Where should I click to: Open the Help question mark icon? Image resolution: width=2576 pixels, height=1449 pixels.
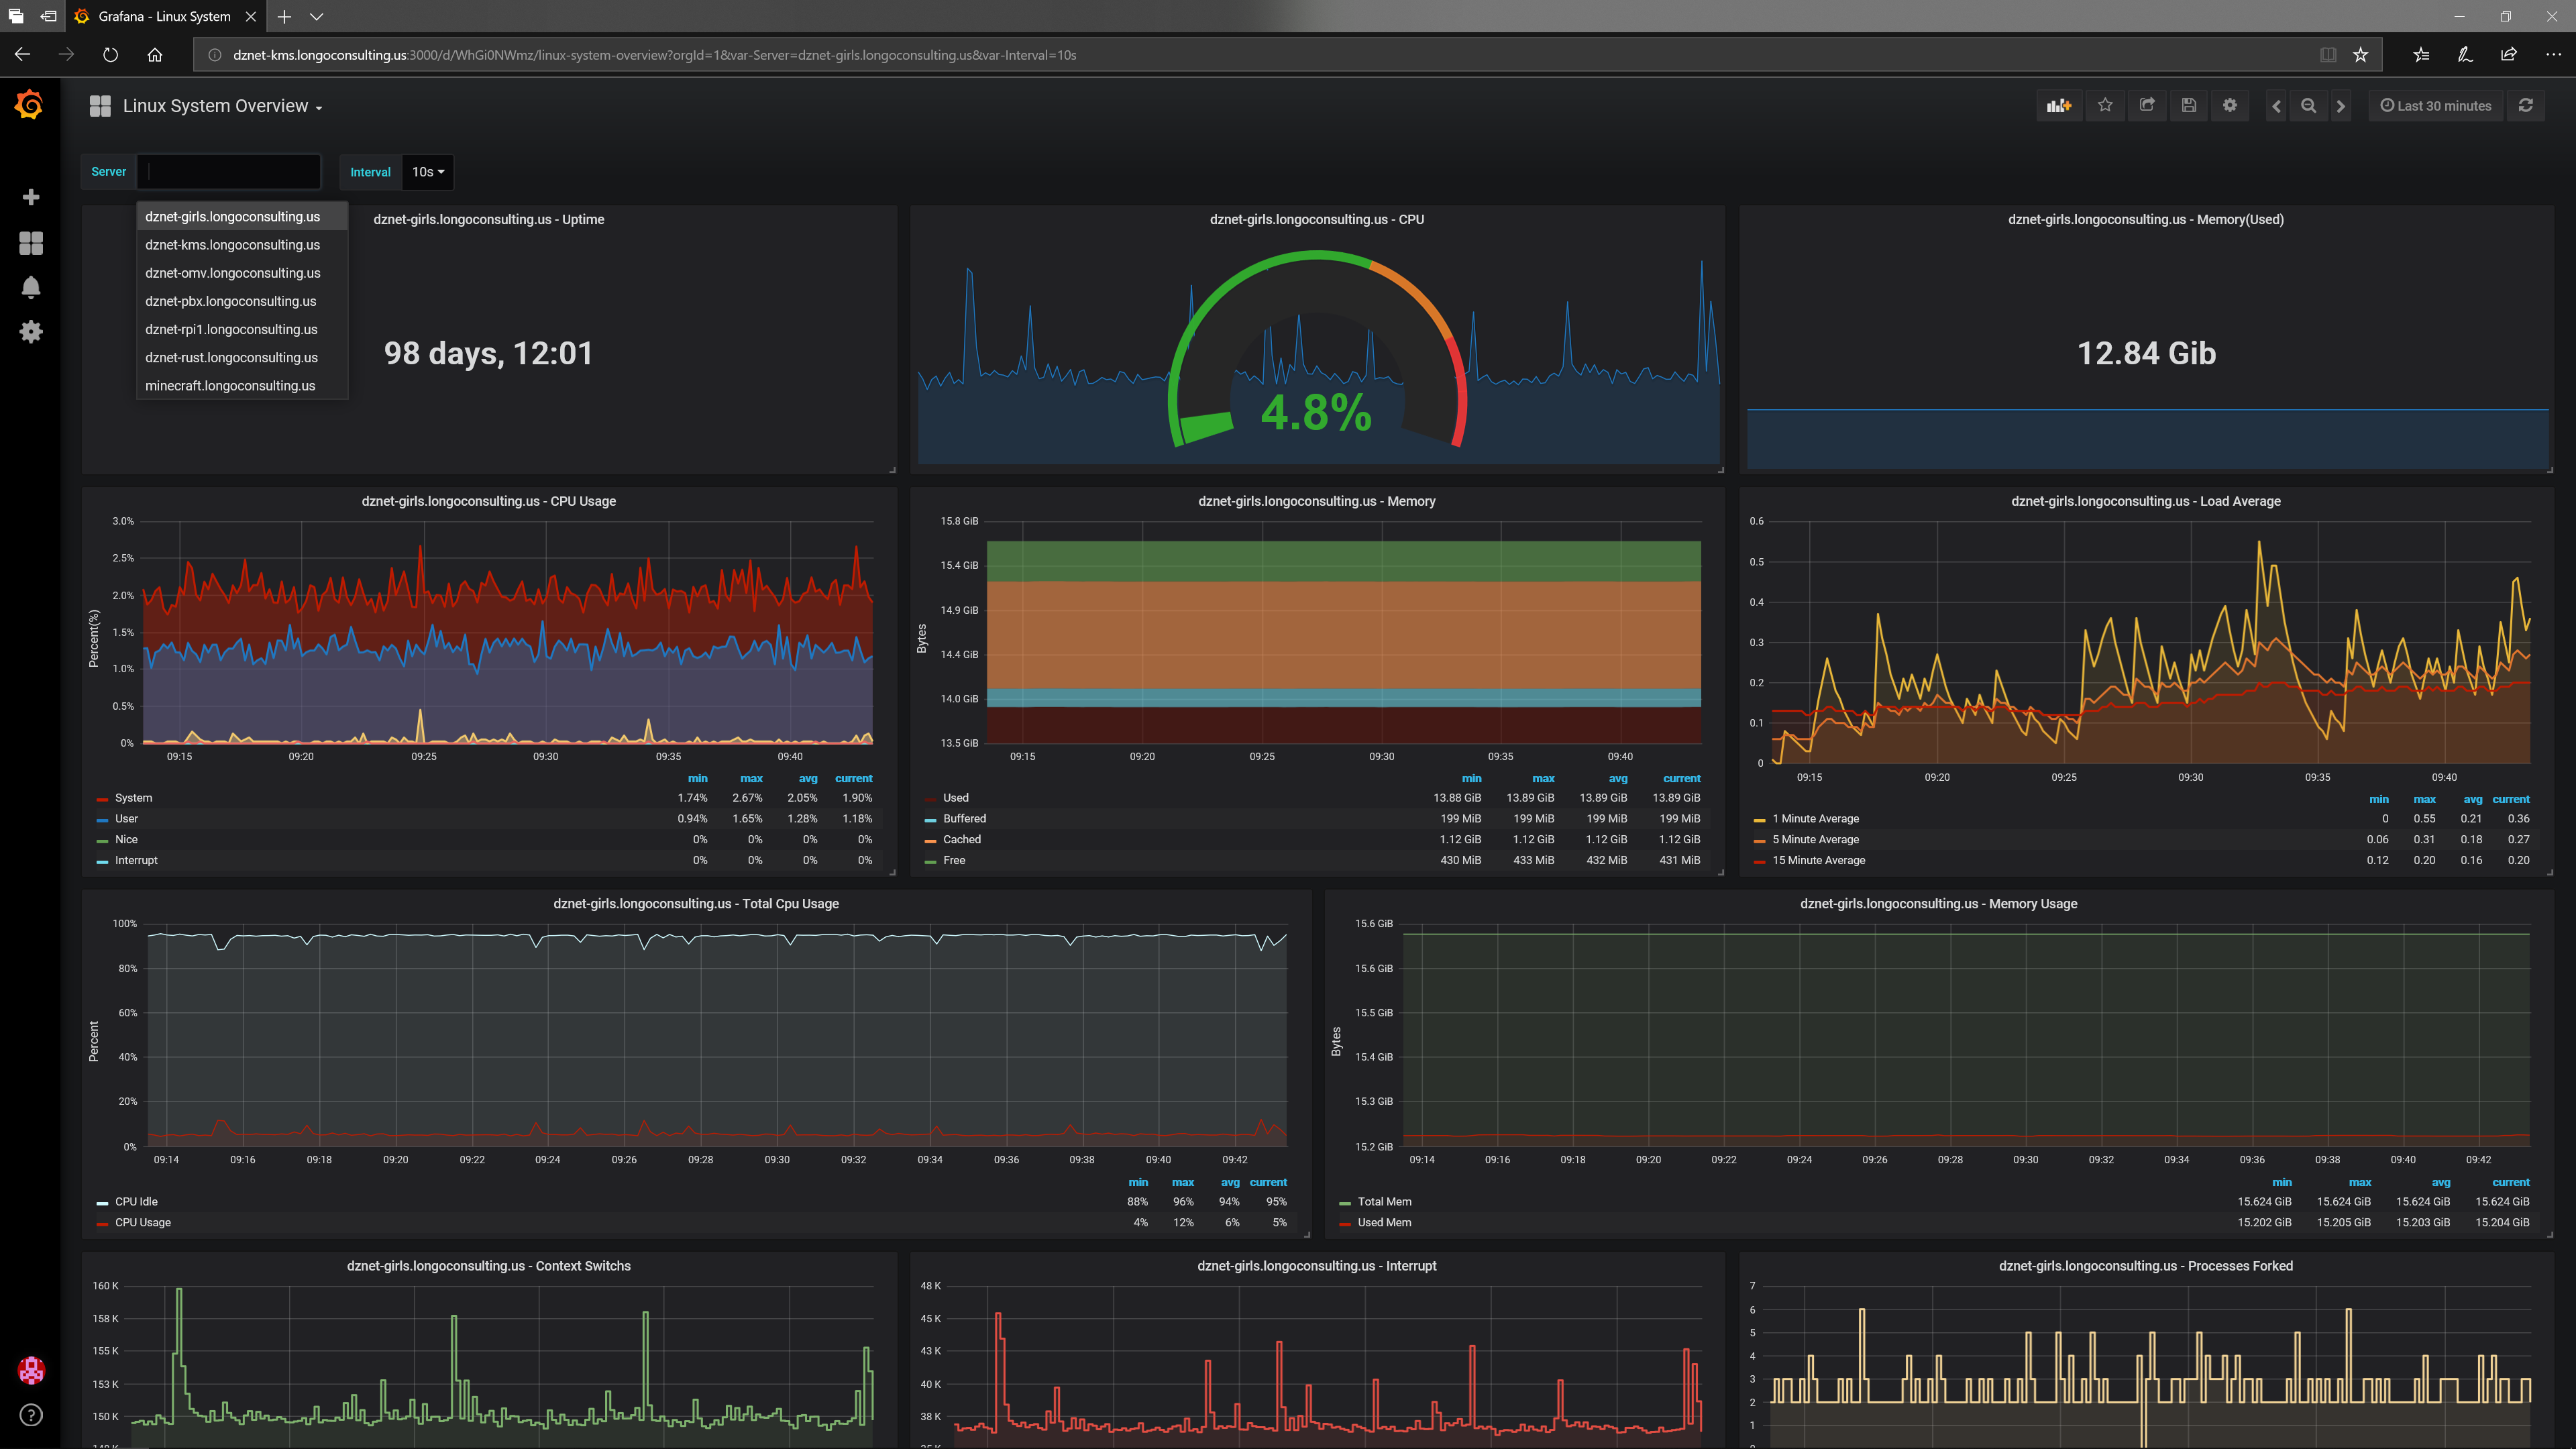(x=31, y=1415)
